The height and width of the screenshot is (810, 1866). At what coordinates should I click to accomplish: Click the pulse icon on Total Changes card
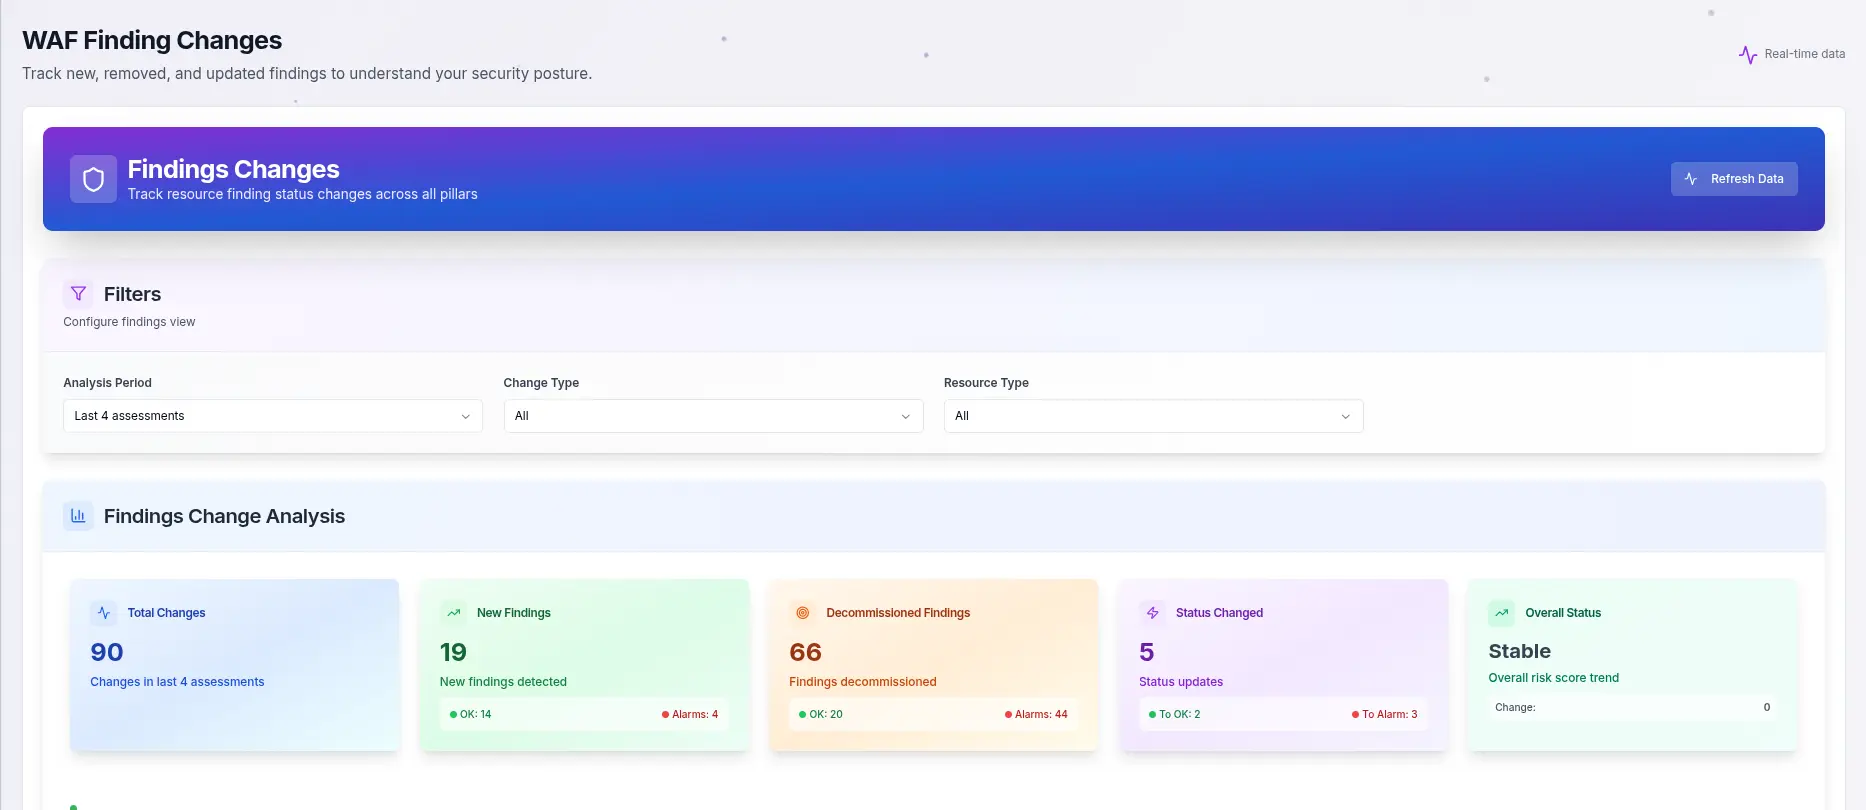[x=104, y=613]
